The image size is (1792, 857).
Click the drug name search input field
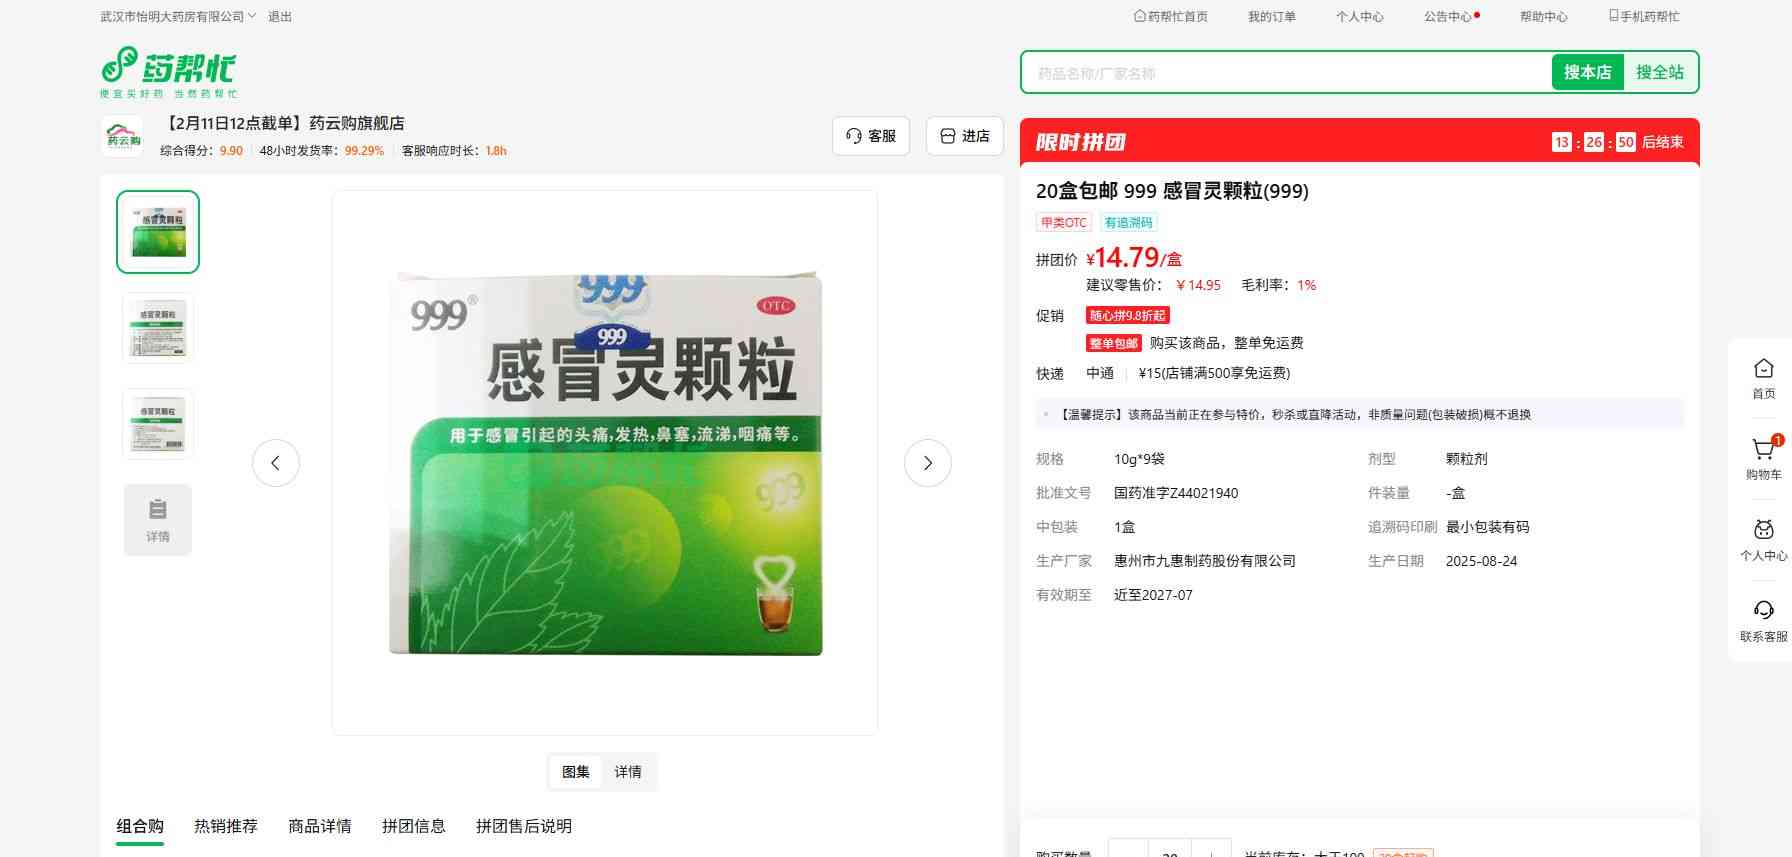(1285, 73)
